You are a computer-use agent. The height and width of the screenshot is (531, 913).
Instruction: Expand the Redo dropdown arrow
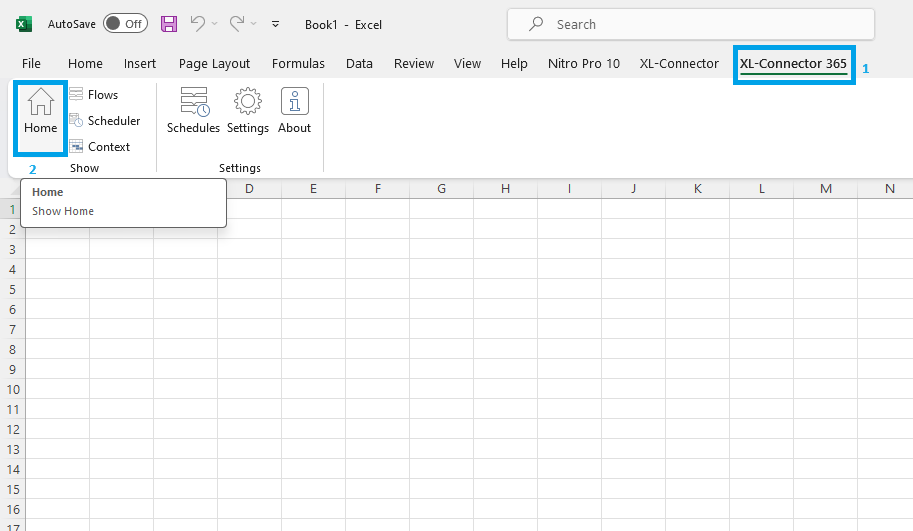253,24
